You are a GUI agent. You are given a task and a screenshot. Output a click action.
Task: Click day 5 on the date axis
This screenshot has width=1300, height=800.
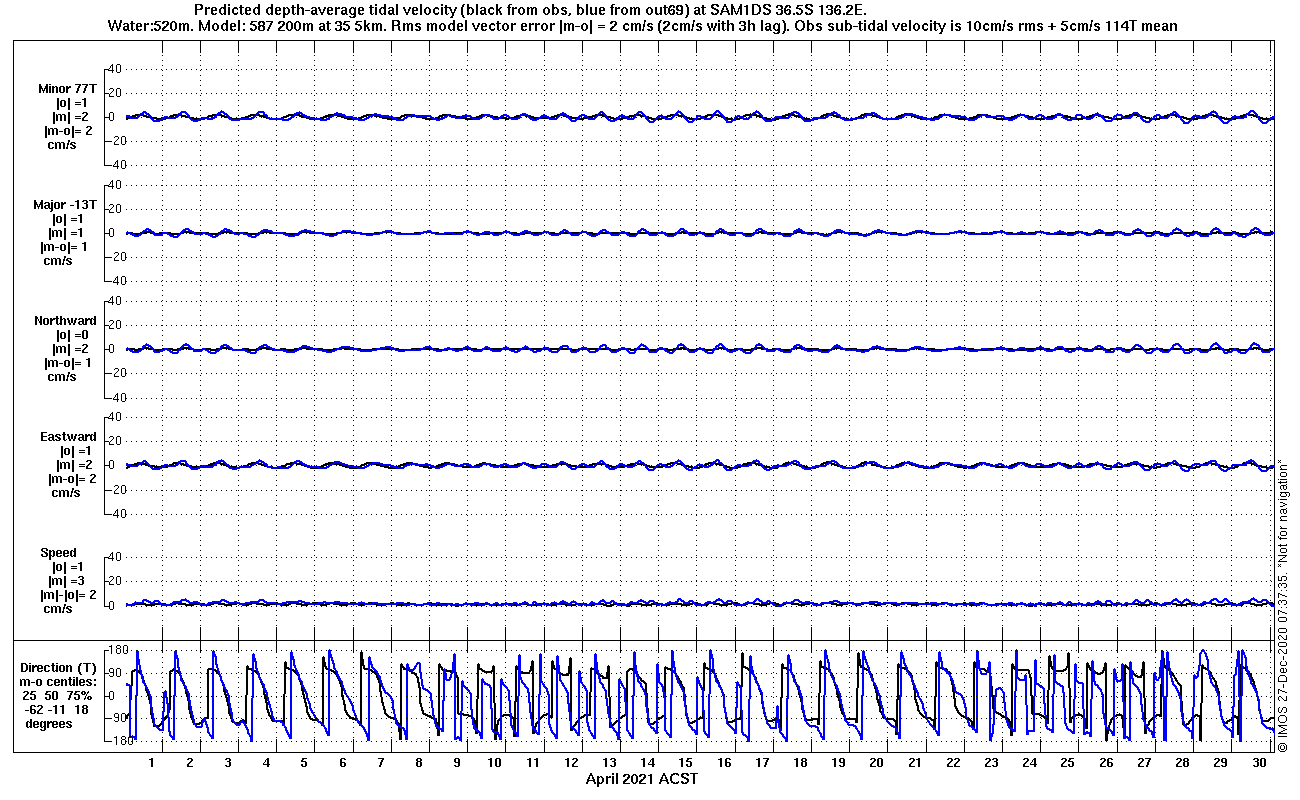[304, 763]
